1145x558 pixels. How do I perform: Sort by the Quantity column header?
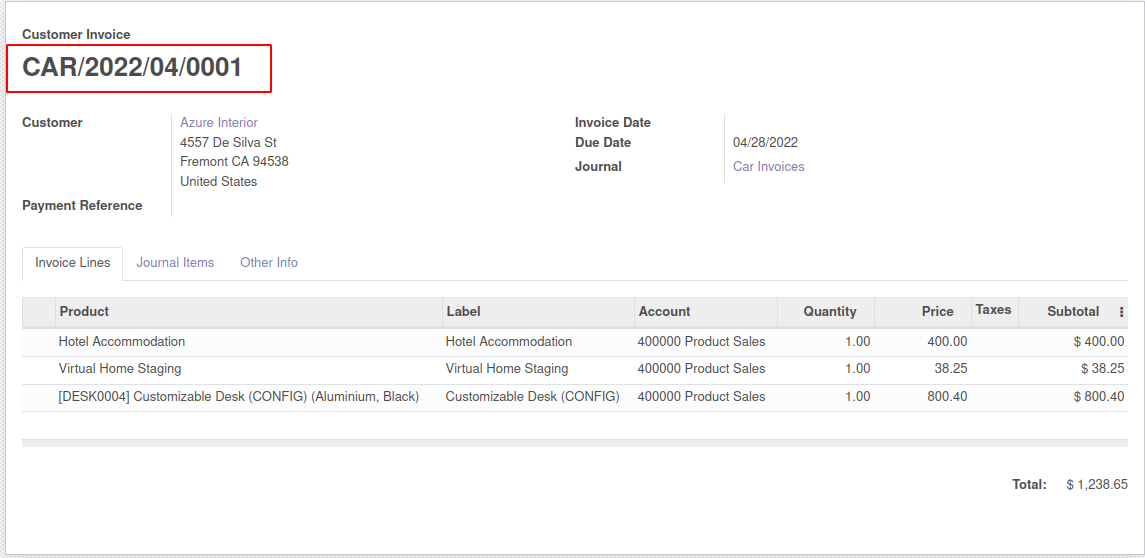pos(829,312)
